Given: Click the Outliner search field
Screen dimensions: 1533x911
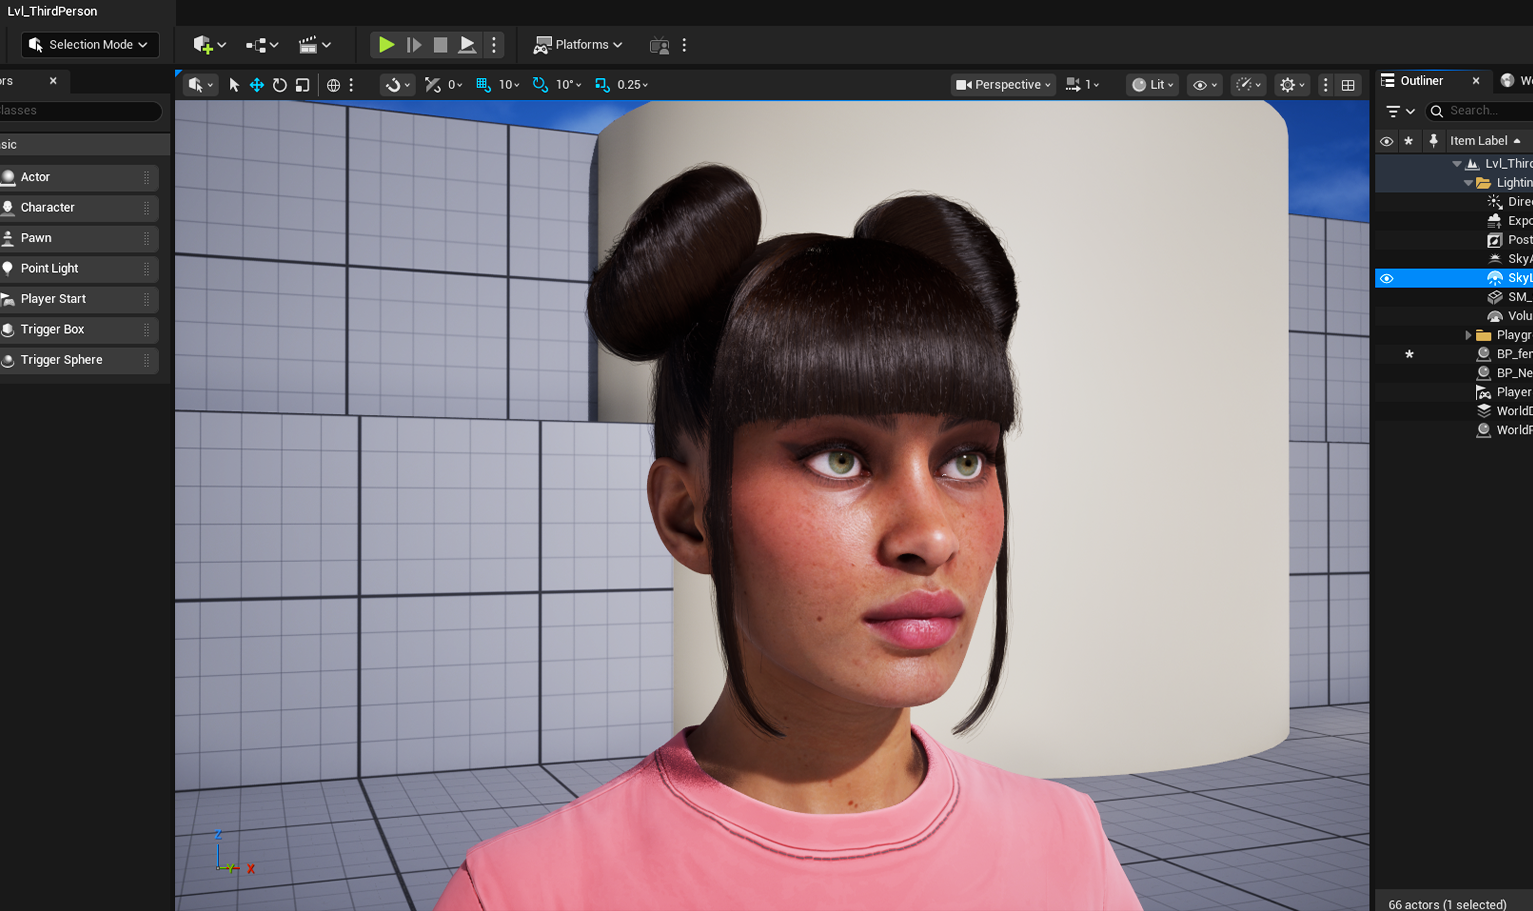Looking at the screenshot, I should 1480,111.
